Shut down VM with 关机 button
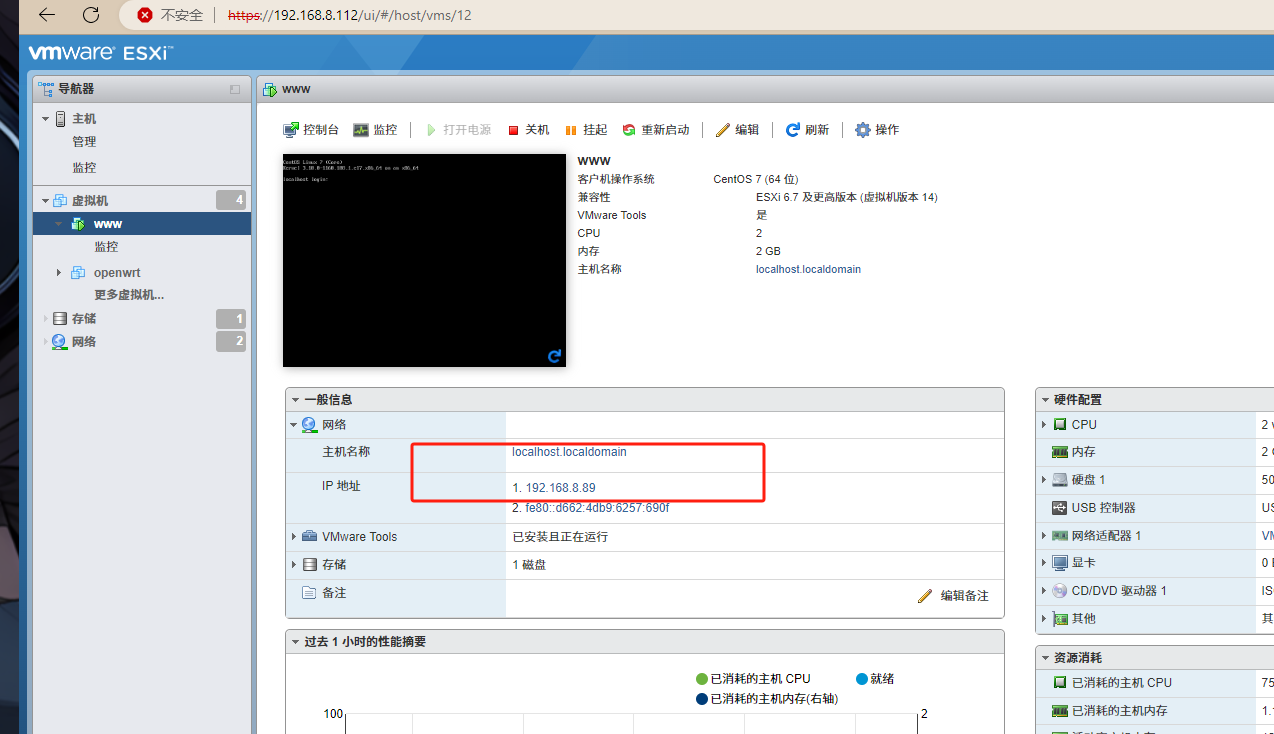Screen dimensions: 1274x734 click(528, 130)
